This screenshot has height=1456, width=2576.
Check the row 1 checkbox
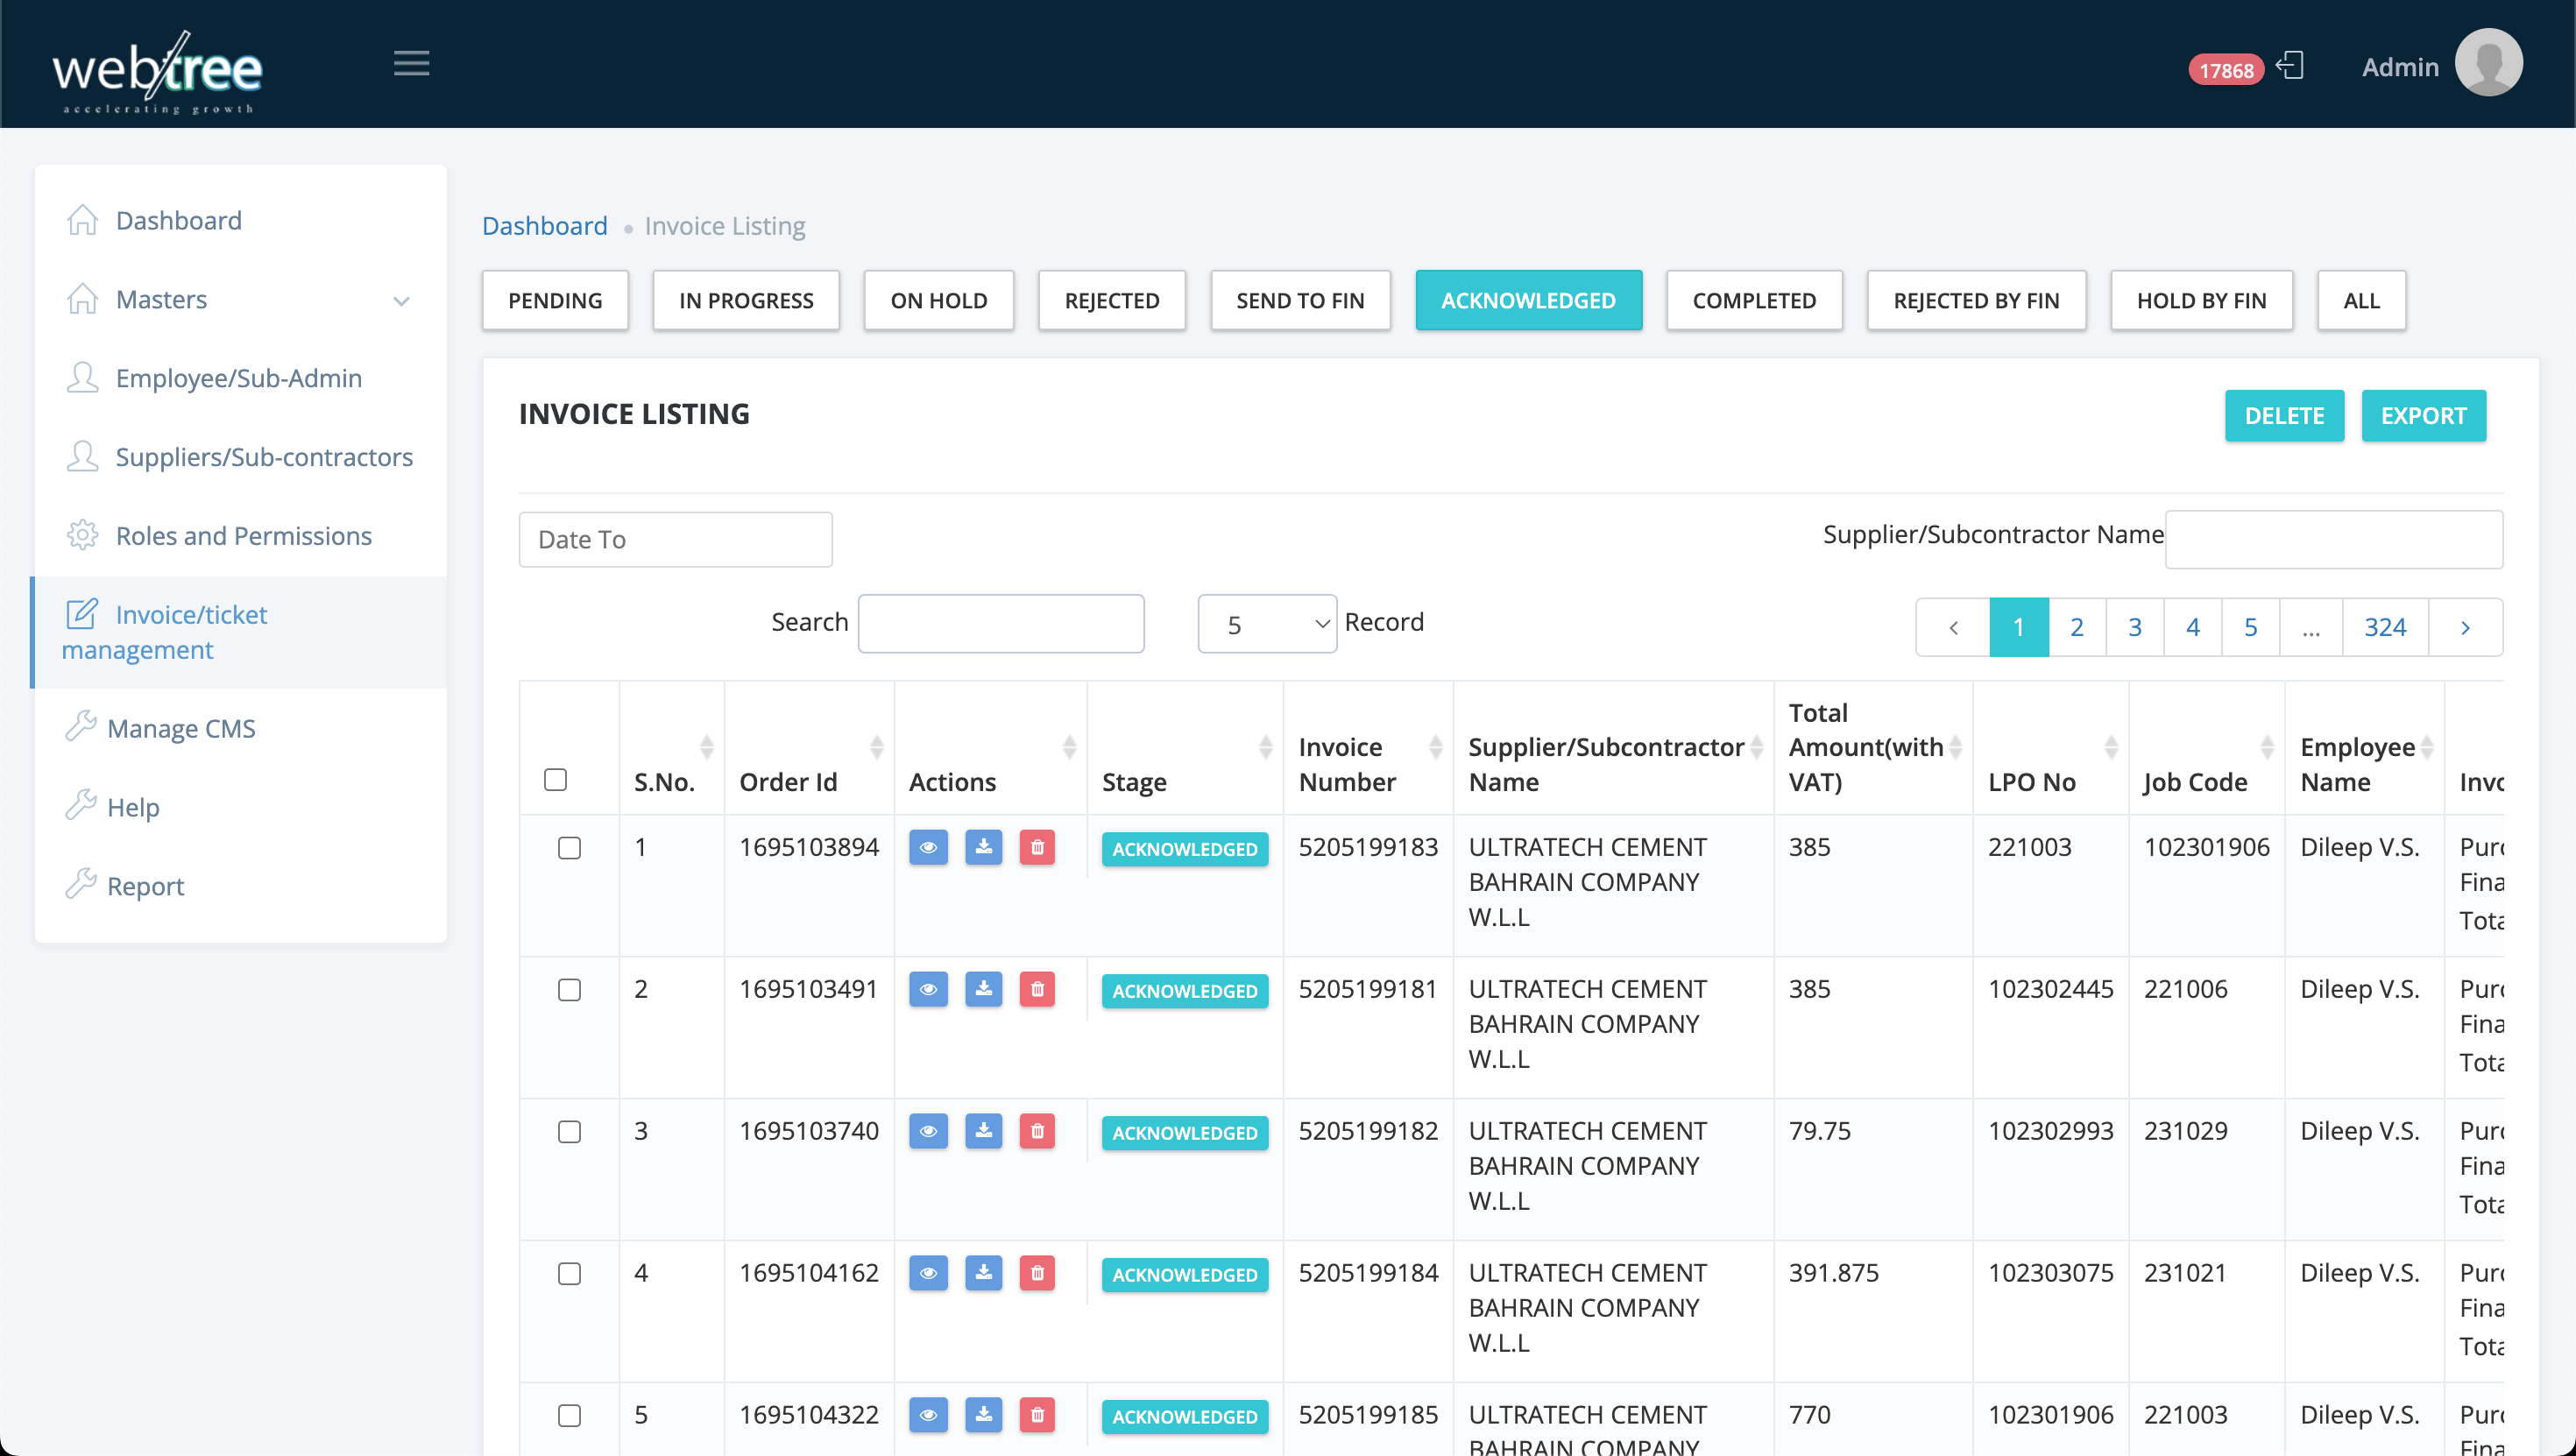[x=569, y=849]
